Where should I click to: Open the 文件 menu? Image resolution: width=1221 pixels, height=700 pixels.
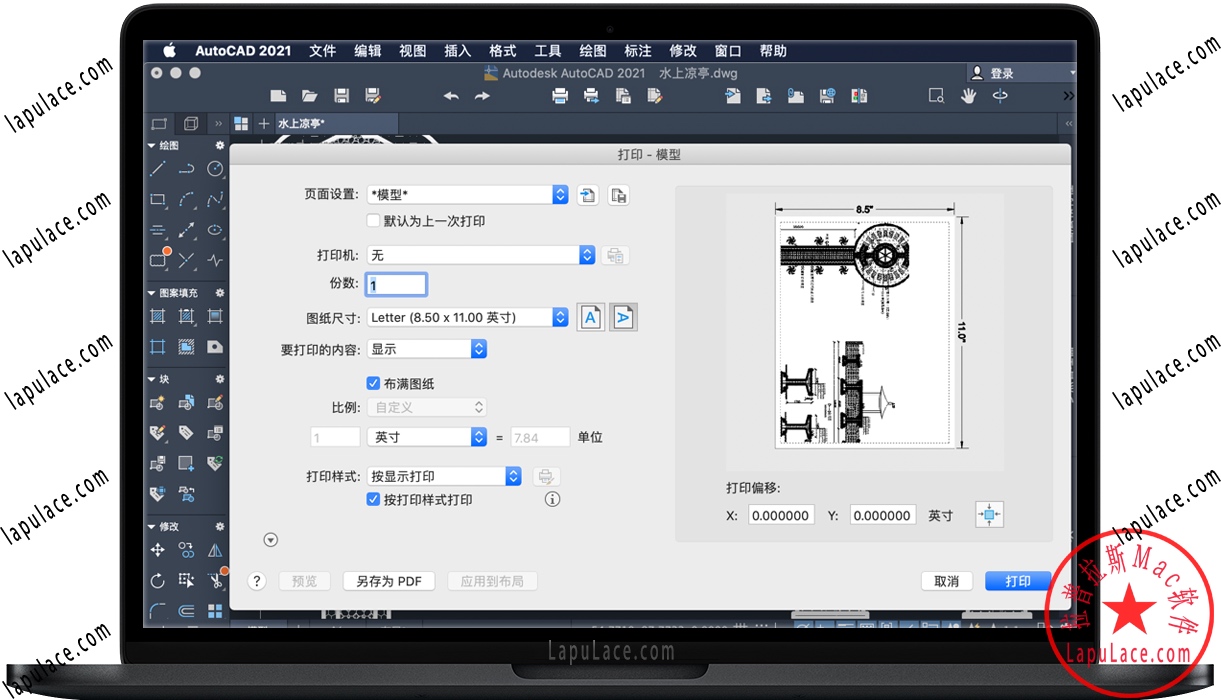[322, 51]
